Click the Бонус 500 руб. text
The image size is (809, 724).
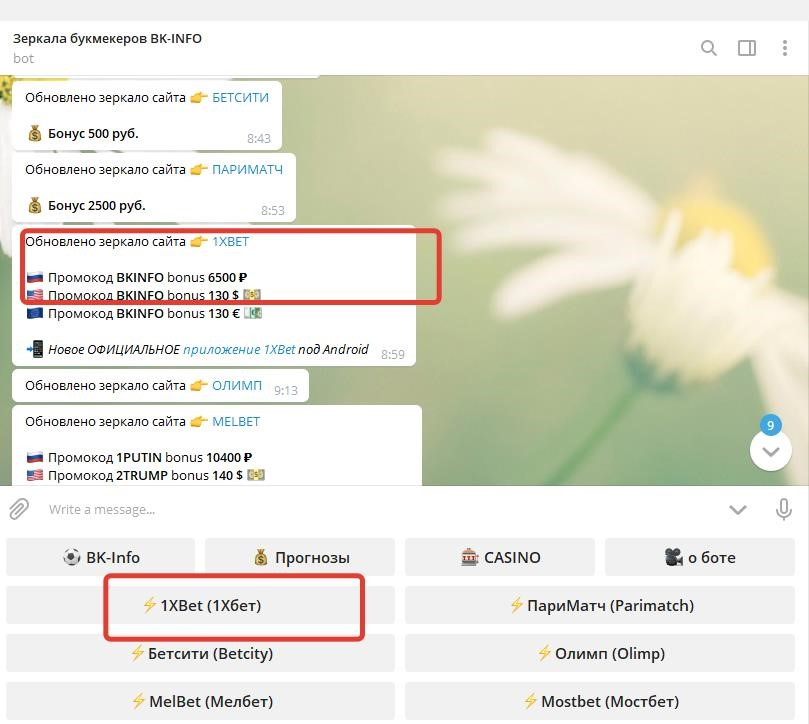(x=93, y=134)
